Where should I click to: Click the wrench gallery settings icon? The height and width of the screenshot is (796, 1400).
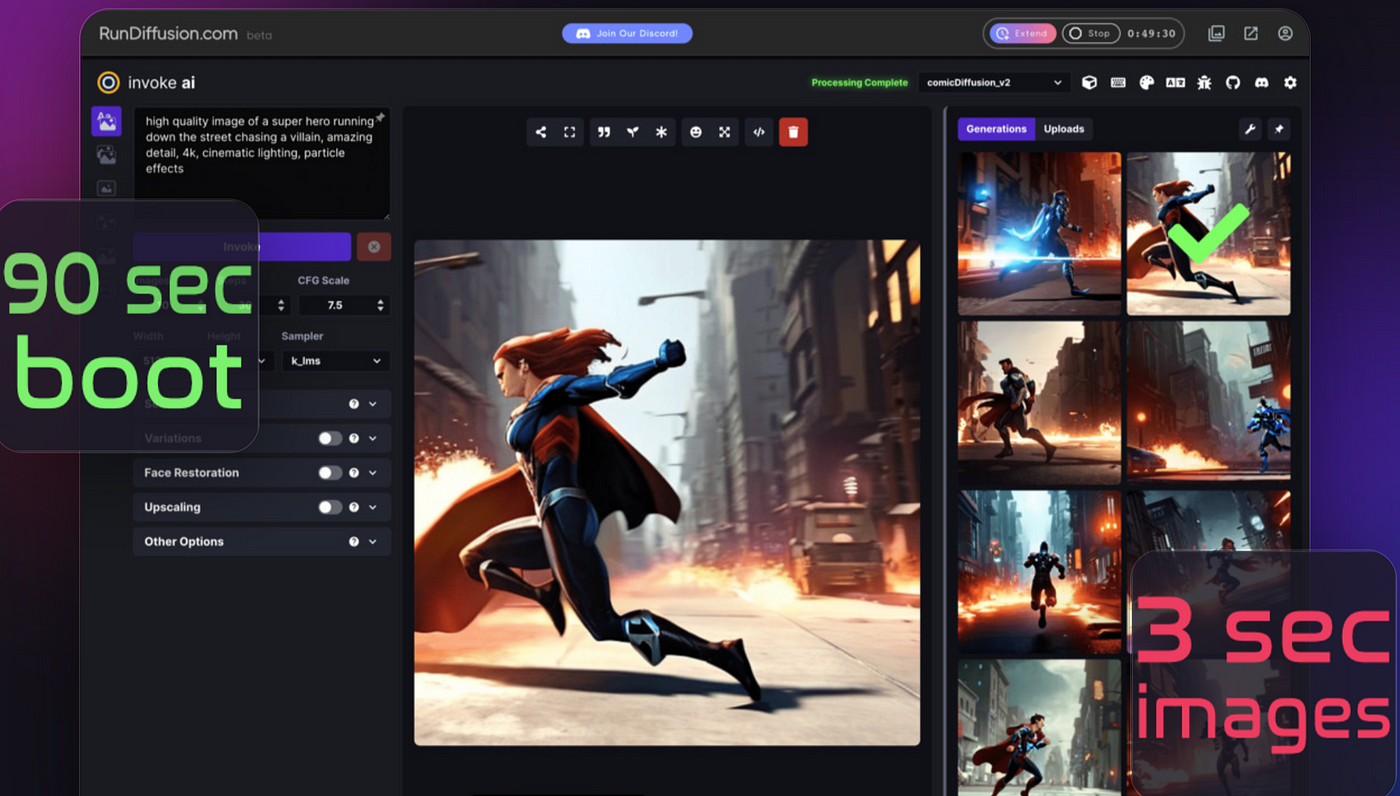(x=1249, y=129)
